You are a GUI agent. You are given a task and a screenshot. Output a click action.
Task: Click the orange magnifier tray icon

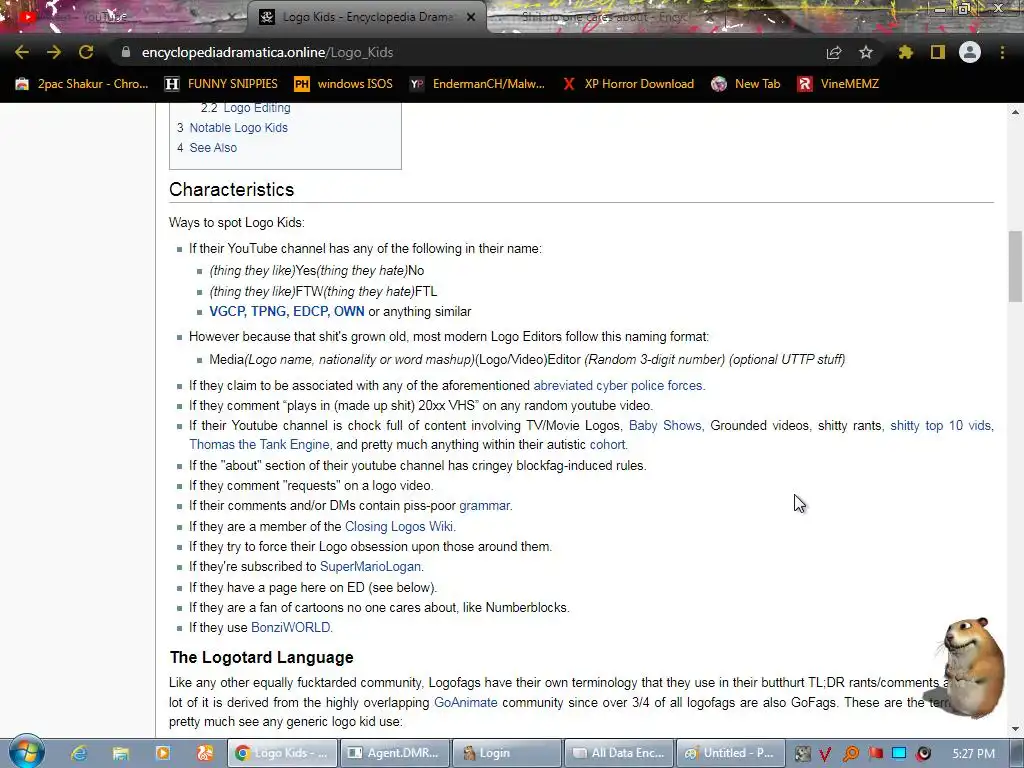tap(850, 754)
